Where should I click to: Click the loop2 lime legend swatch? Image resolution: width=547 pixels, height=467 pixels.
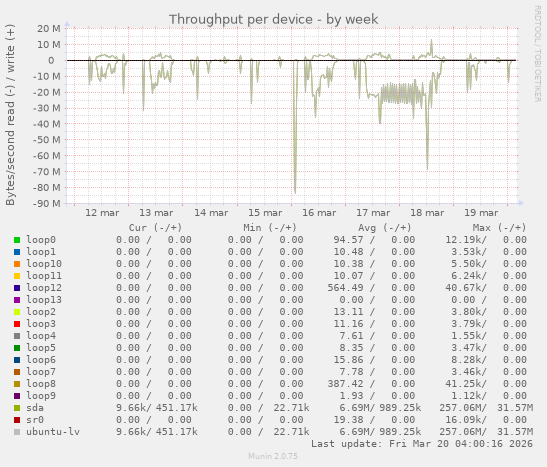coord(17,312)
